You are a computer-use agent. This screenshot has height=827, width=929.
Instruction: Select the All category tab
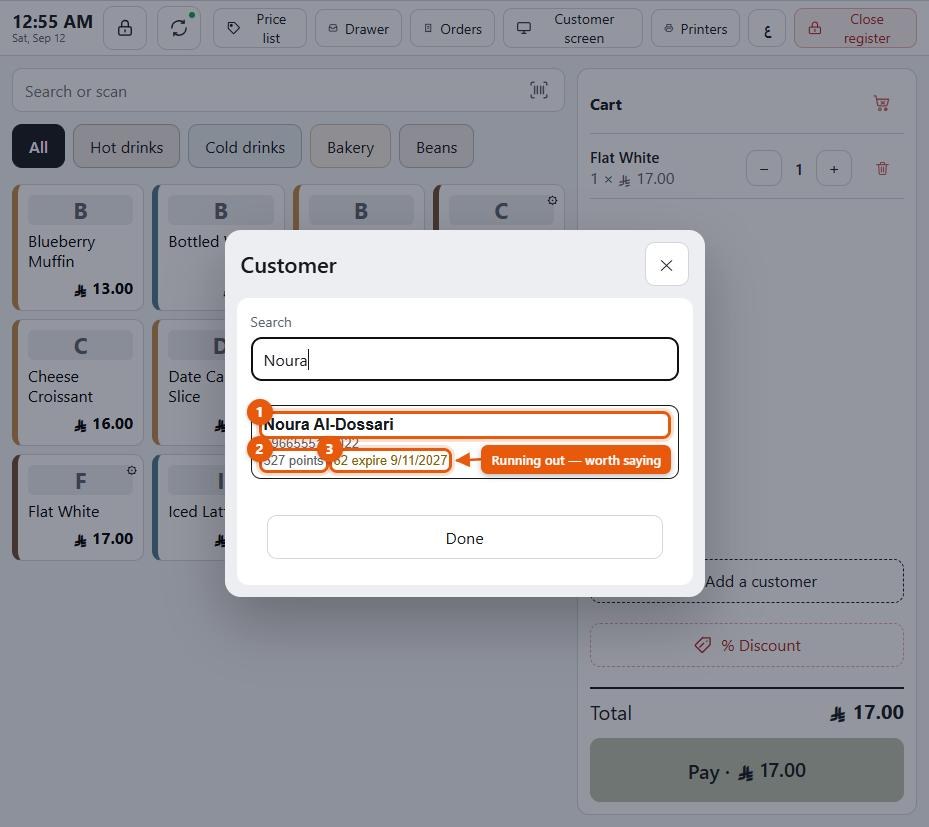pos(39,146)
